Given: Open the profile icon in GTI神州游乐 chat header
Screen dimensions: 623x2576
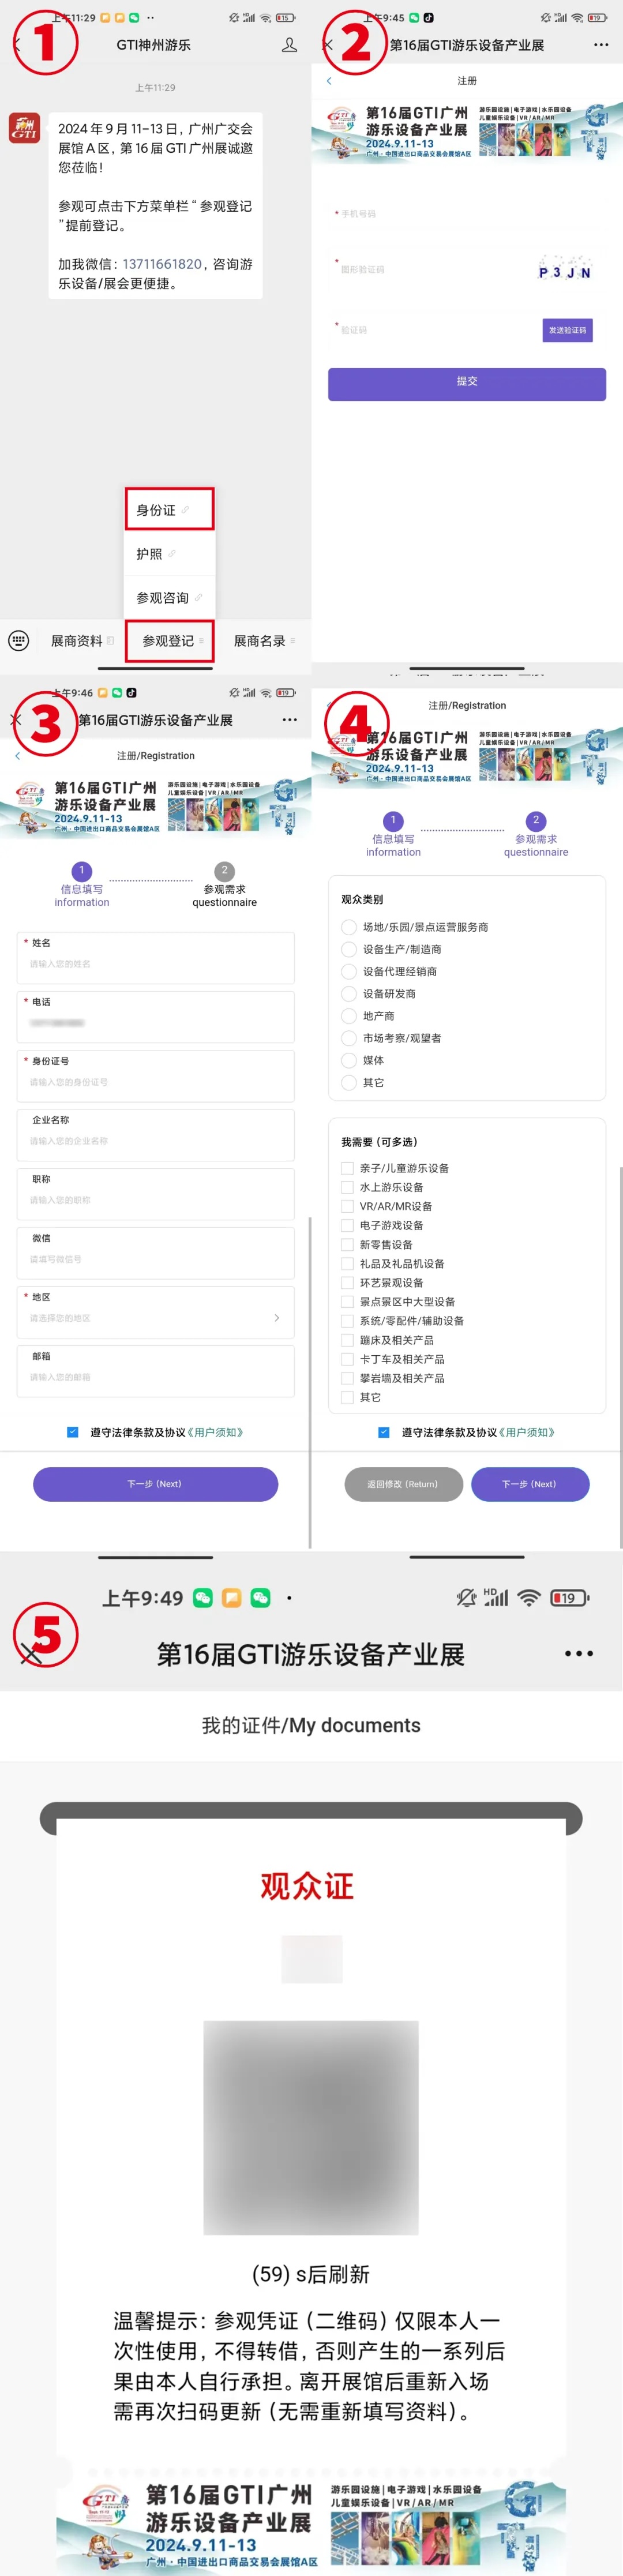Looking at the screenshot, I should pyautogui.click(x=289, y=45).
